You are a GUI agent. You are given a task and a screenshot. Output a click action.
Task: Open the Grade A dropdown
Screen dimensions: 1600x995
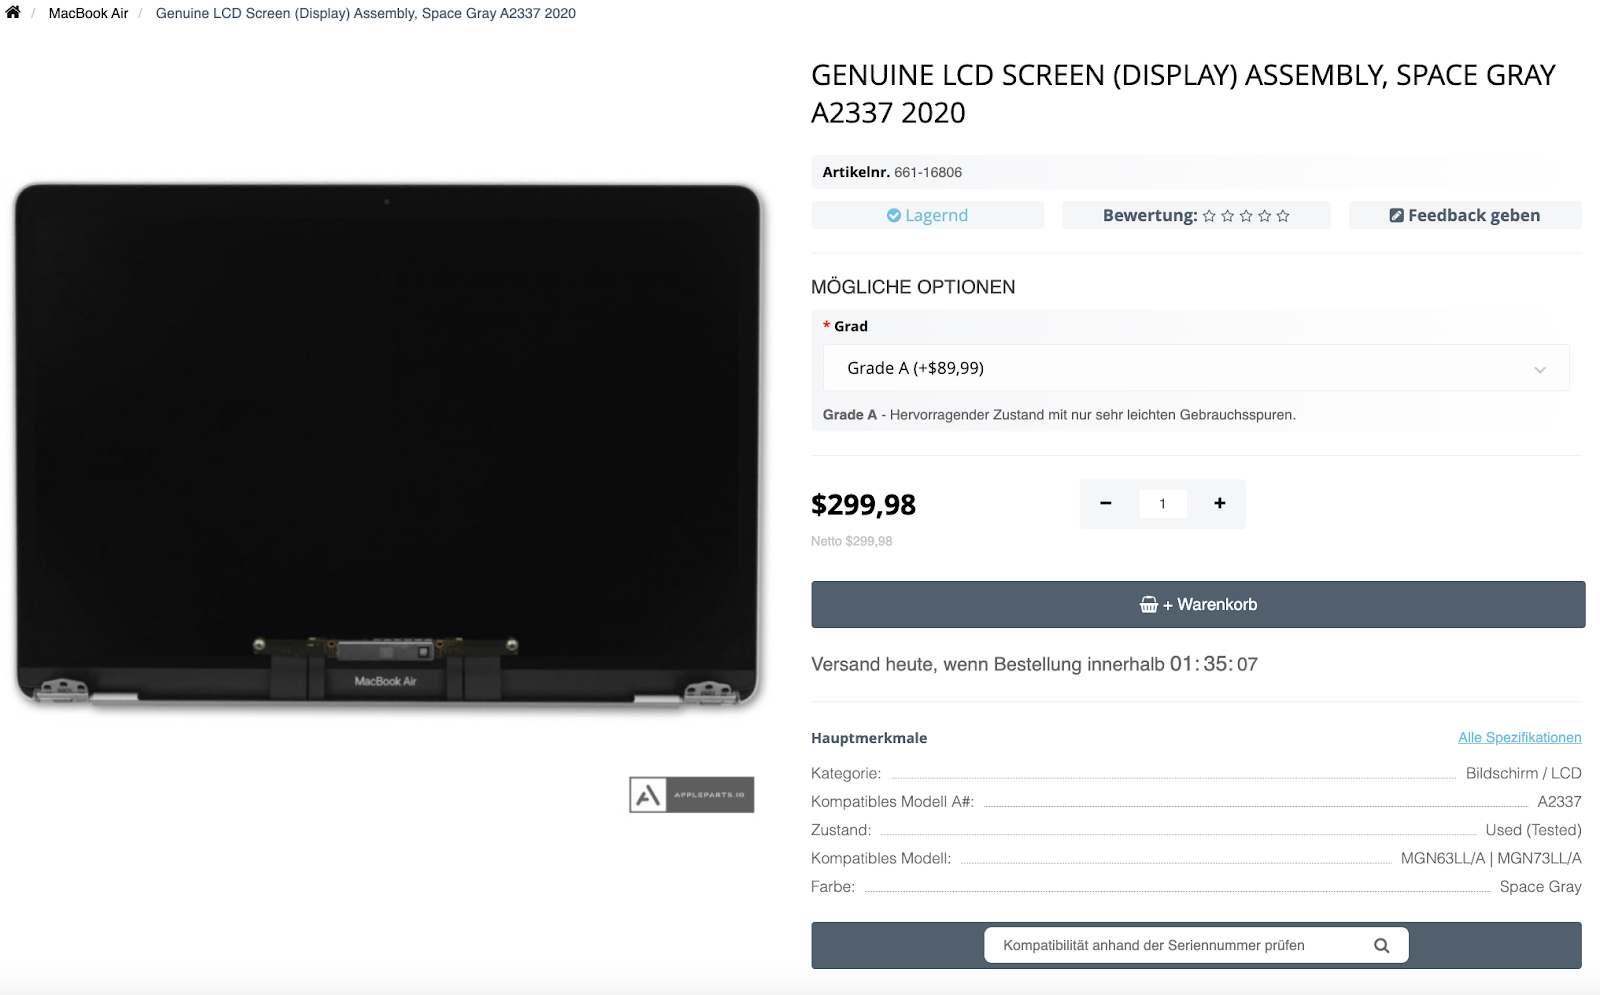click(x=1195, y=368)
